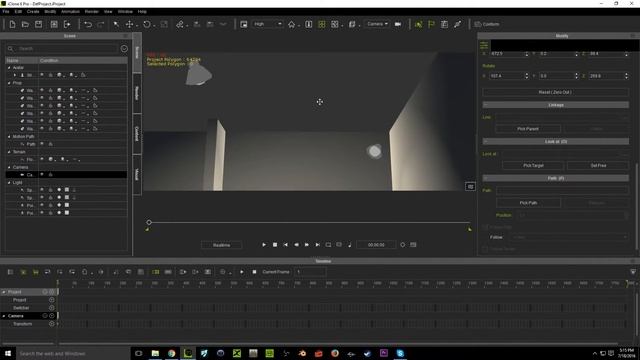
Task: Step to the previous frame
Action: tap(296, 245)
